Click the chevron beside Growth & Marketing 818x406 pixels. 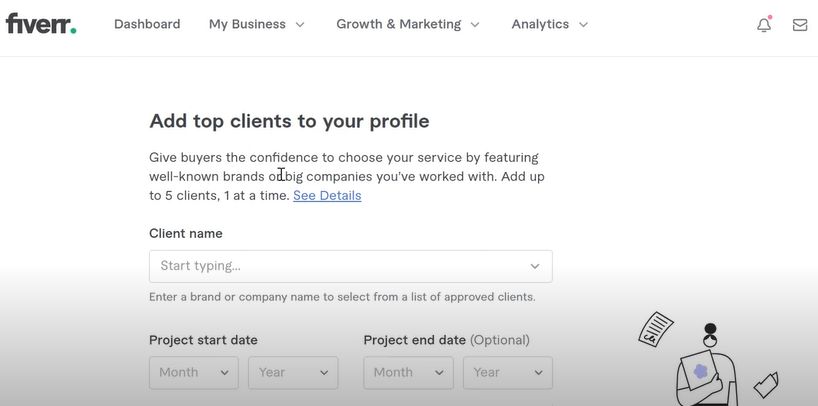[x=475, y=25]
